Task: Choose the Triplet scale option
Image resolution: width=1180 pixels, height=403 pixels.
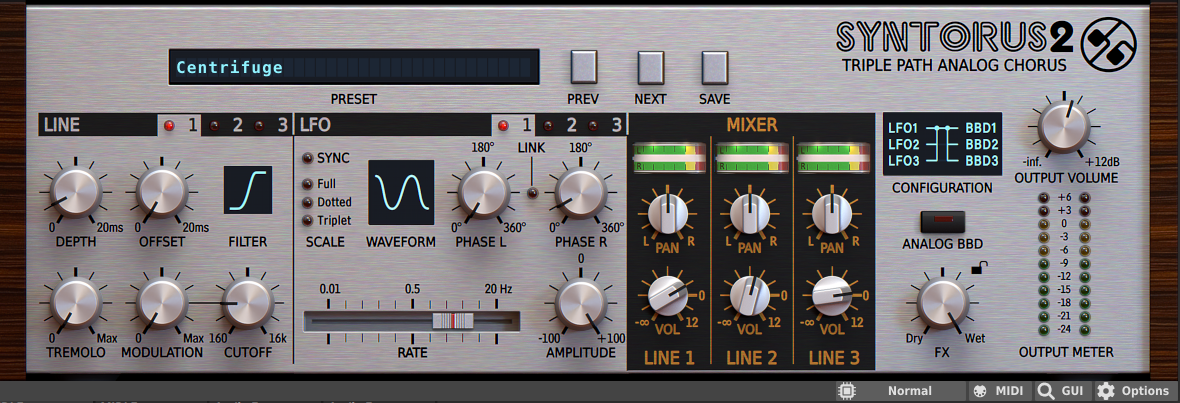Action: 308,220
